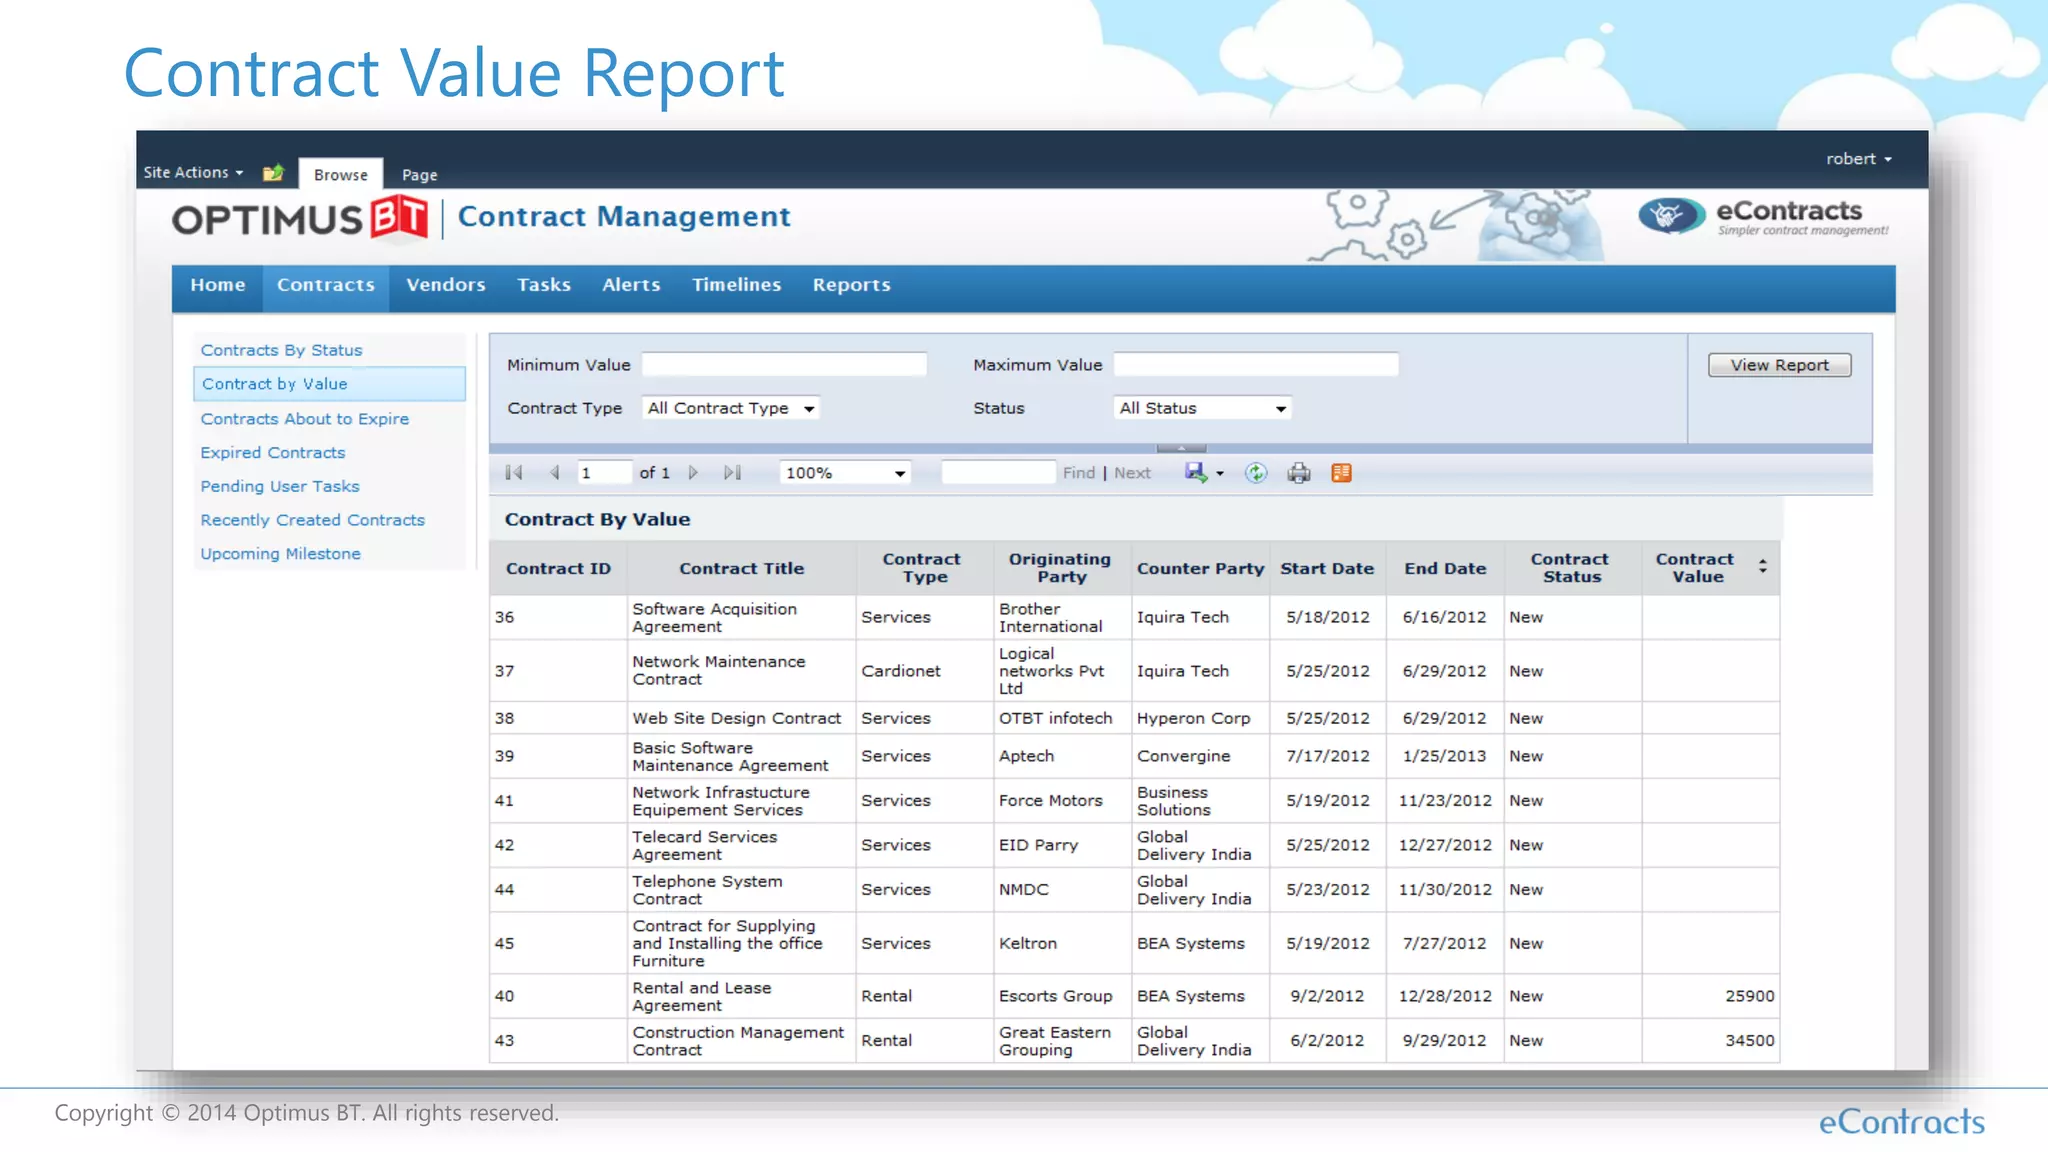
Task: Open the export save icon
Action: (1195, 472)
